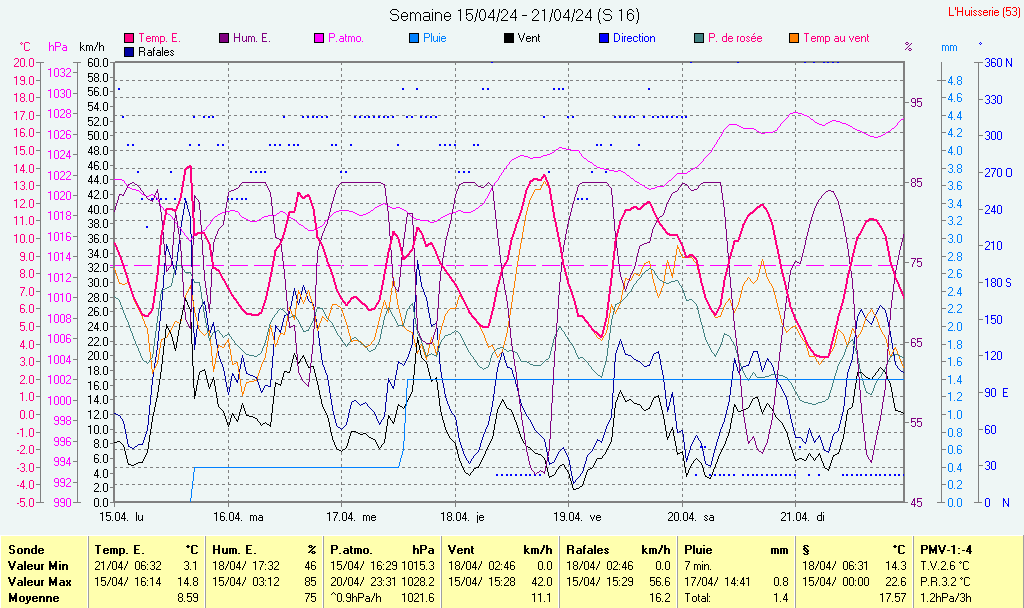
Task: Select the 'Temp. E.' legend label
Action: click(159, 39)
